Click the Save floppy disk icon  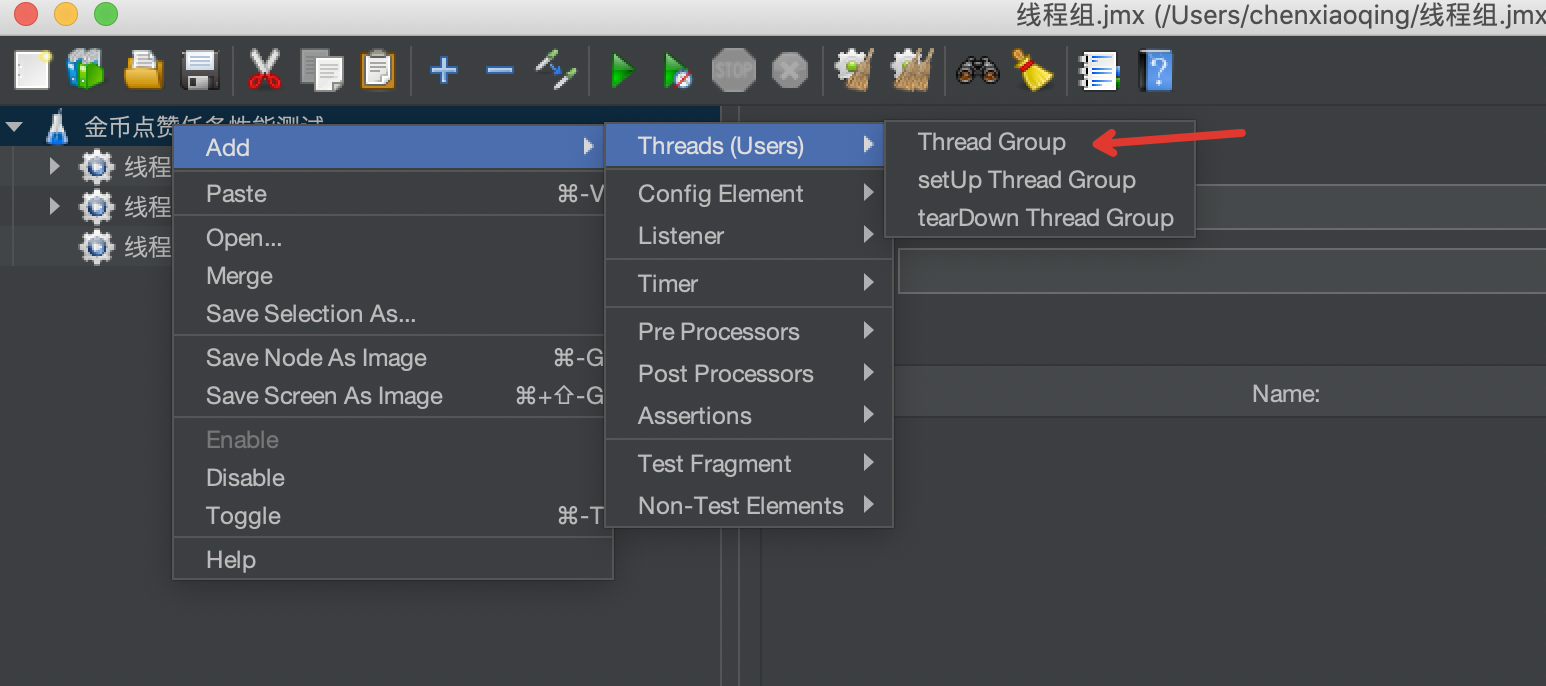coord(200,71)
